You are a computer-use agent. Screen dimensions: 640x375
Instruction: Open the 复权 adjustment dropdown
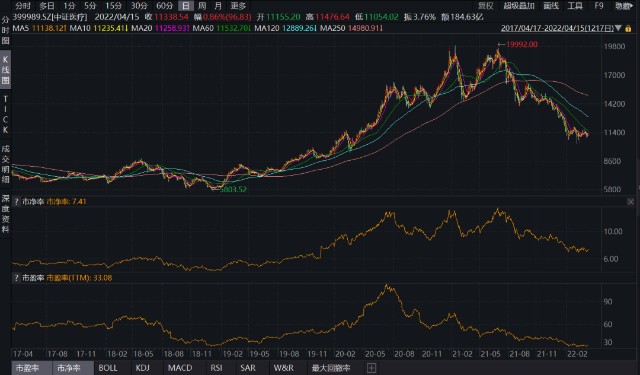pos(486,6)
